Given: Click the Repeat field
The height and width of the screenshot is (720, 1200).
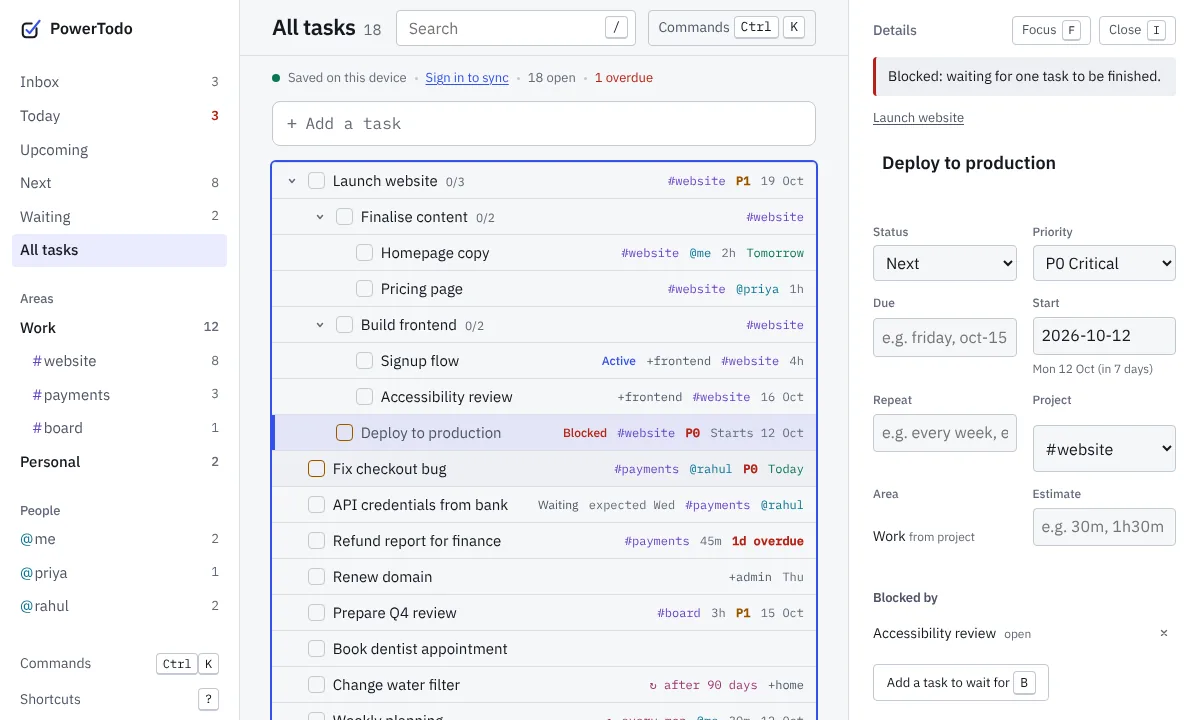Looking at the screenshot, I should pos(945,433).
